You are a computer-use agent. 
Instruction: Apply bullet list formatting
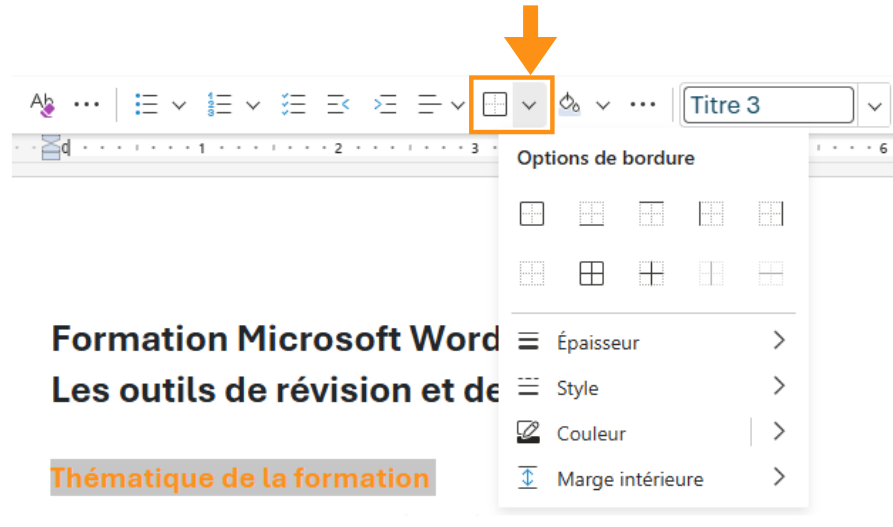pyautogui.click(x=146, y=105)
